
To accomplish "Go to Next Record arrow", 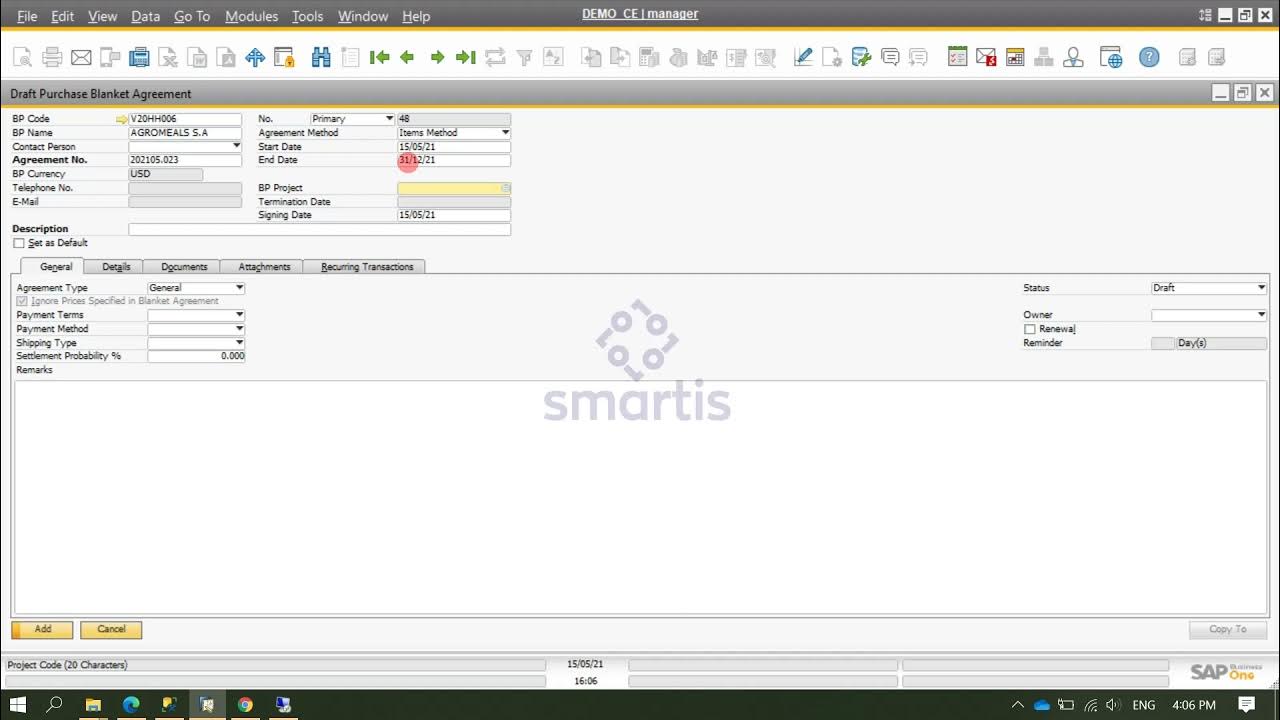I will [437, 58].
